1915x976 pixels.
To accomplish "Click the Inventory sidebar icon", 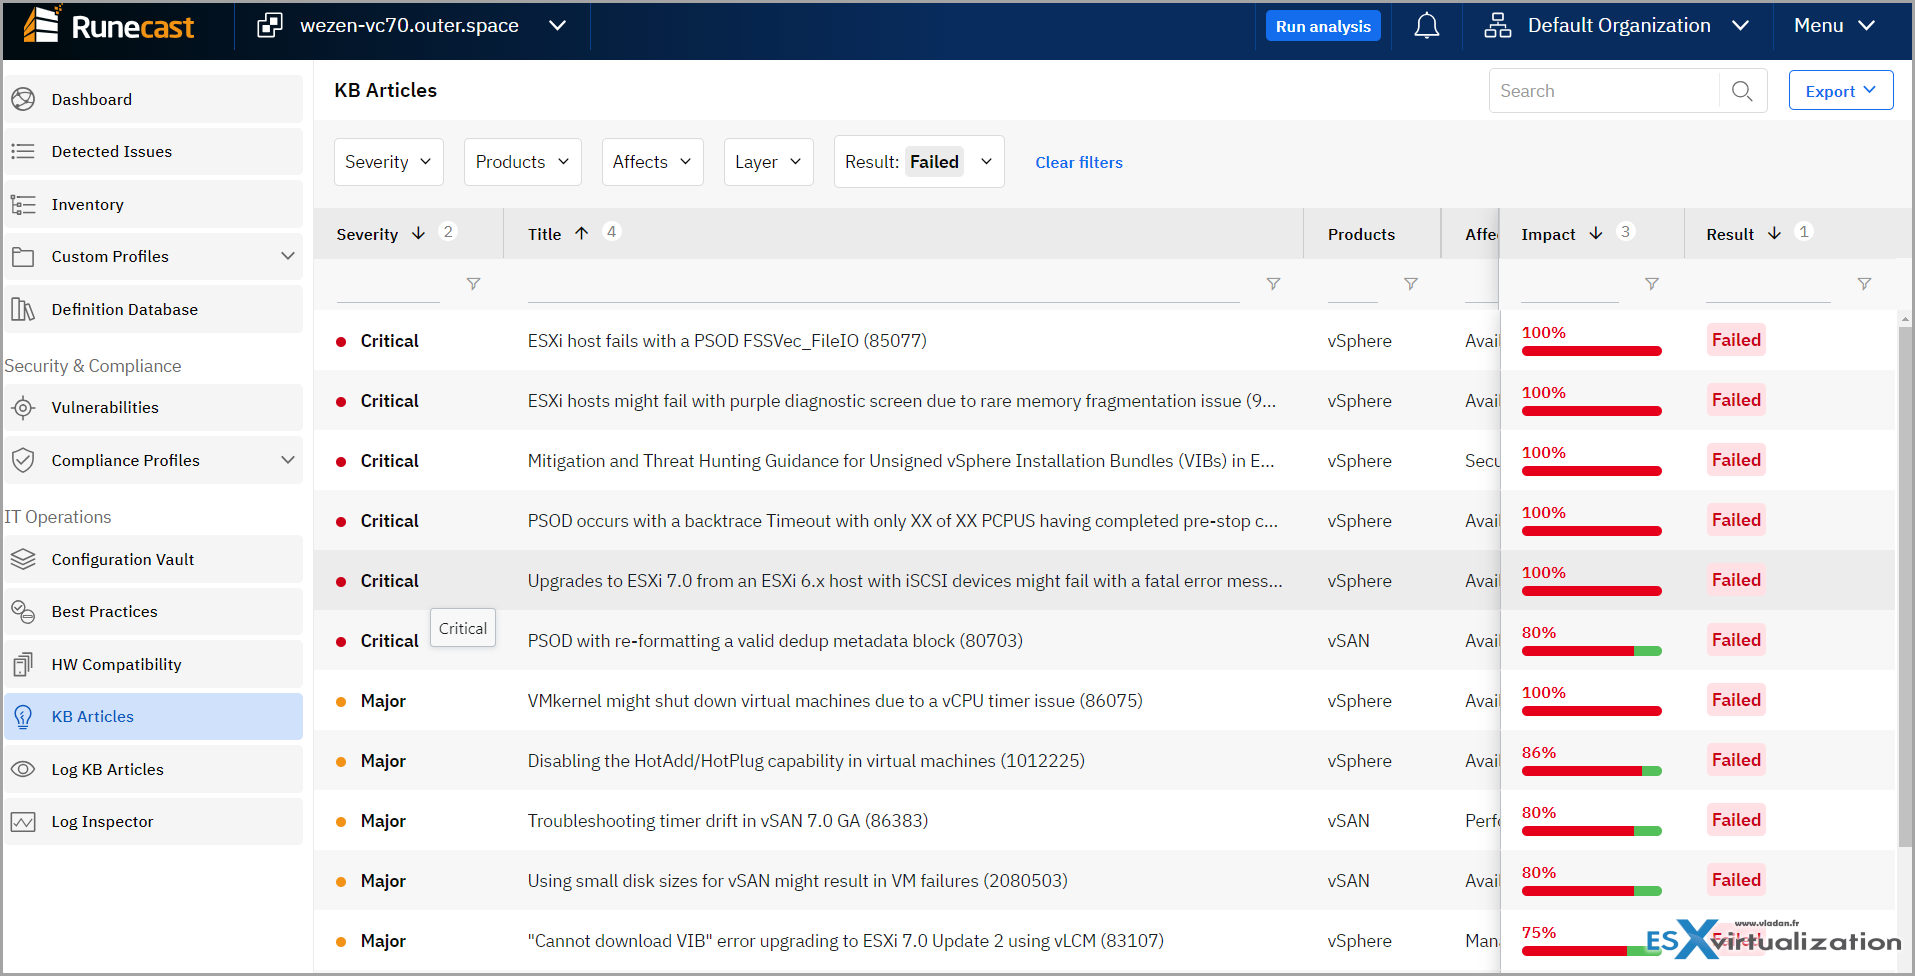I will click(23, 204).
